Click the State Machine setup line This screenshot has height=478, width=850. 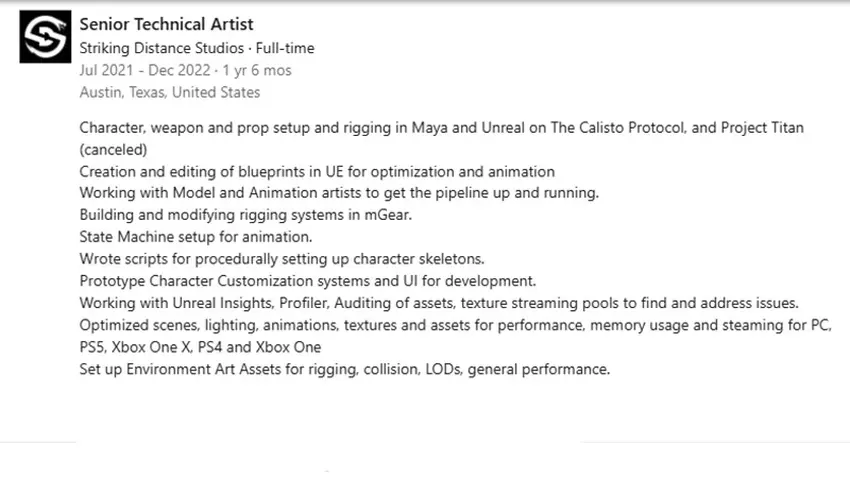[x=195, y=237]
